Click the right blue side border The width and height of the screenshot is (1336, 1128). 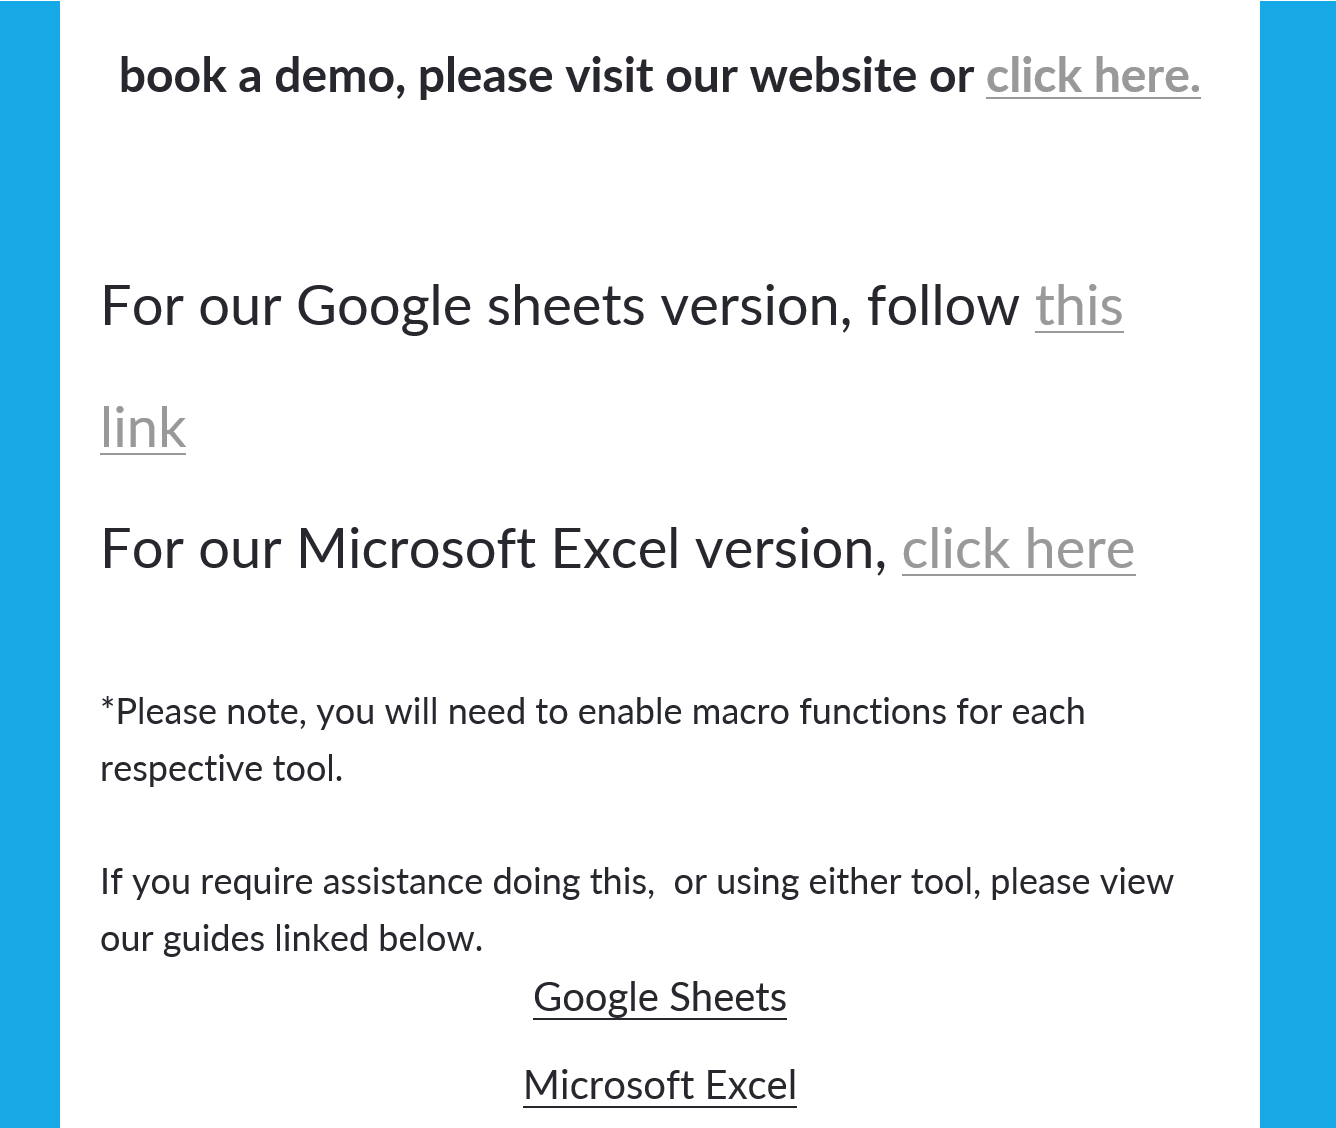tap(1298, 564)
